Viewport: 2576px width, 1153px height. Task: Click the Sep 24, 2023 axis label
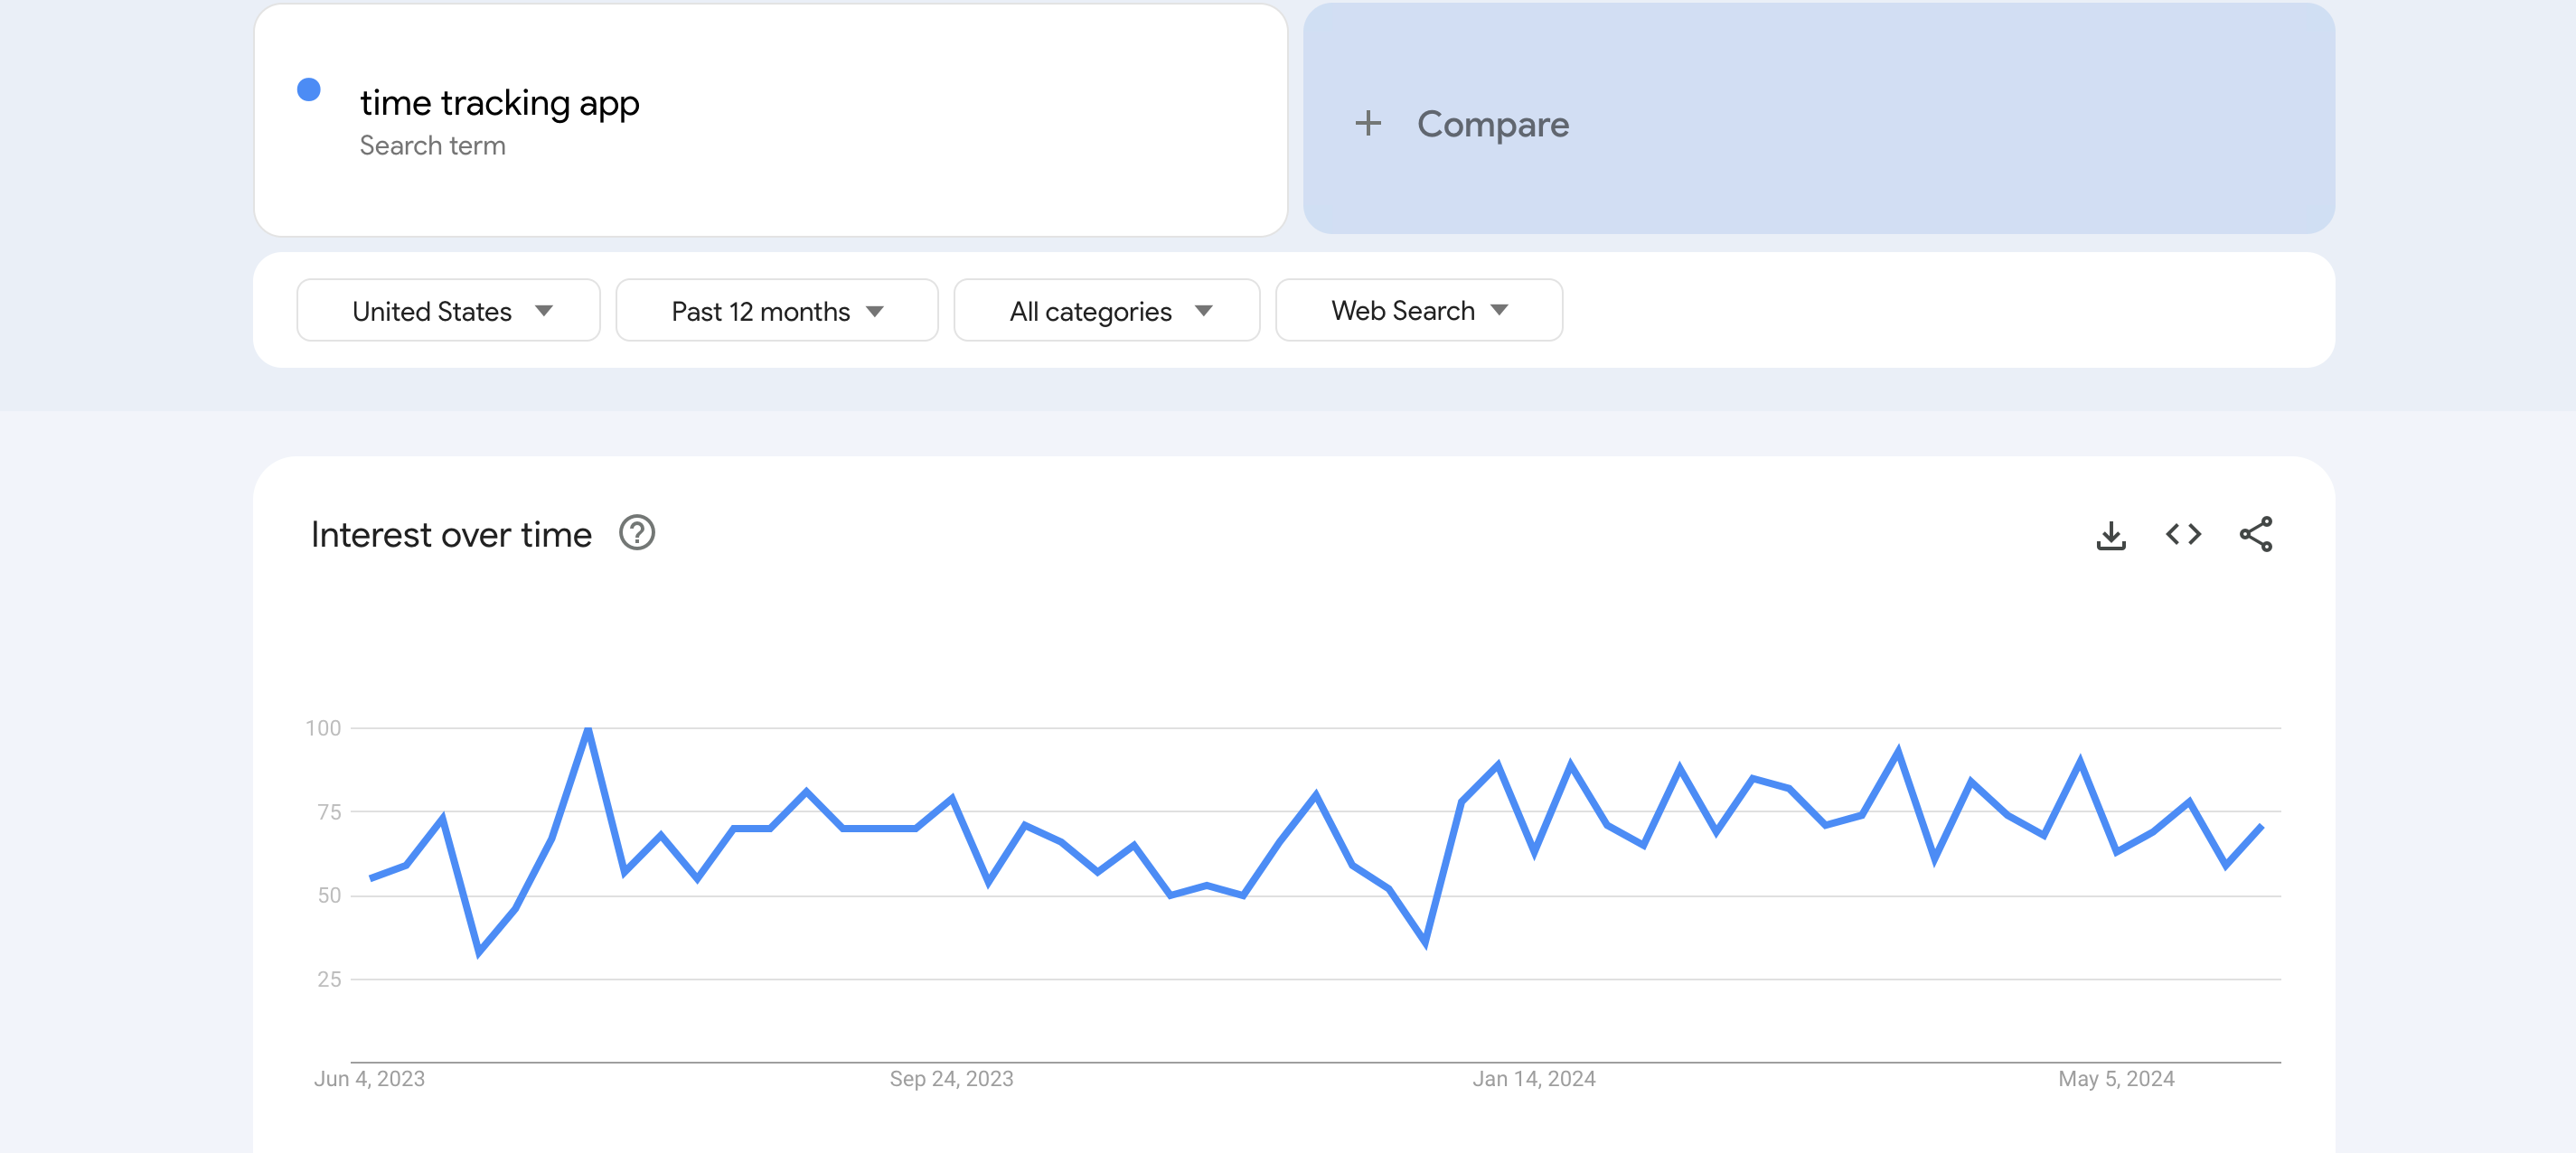[x=951, y=1079]
